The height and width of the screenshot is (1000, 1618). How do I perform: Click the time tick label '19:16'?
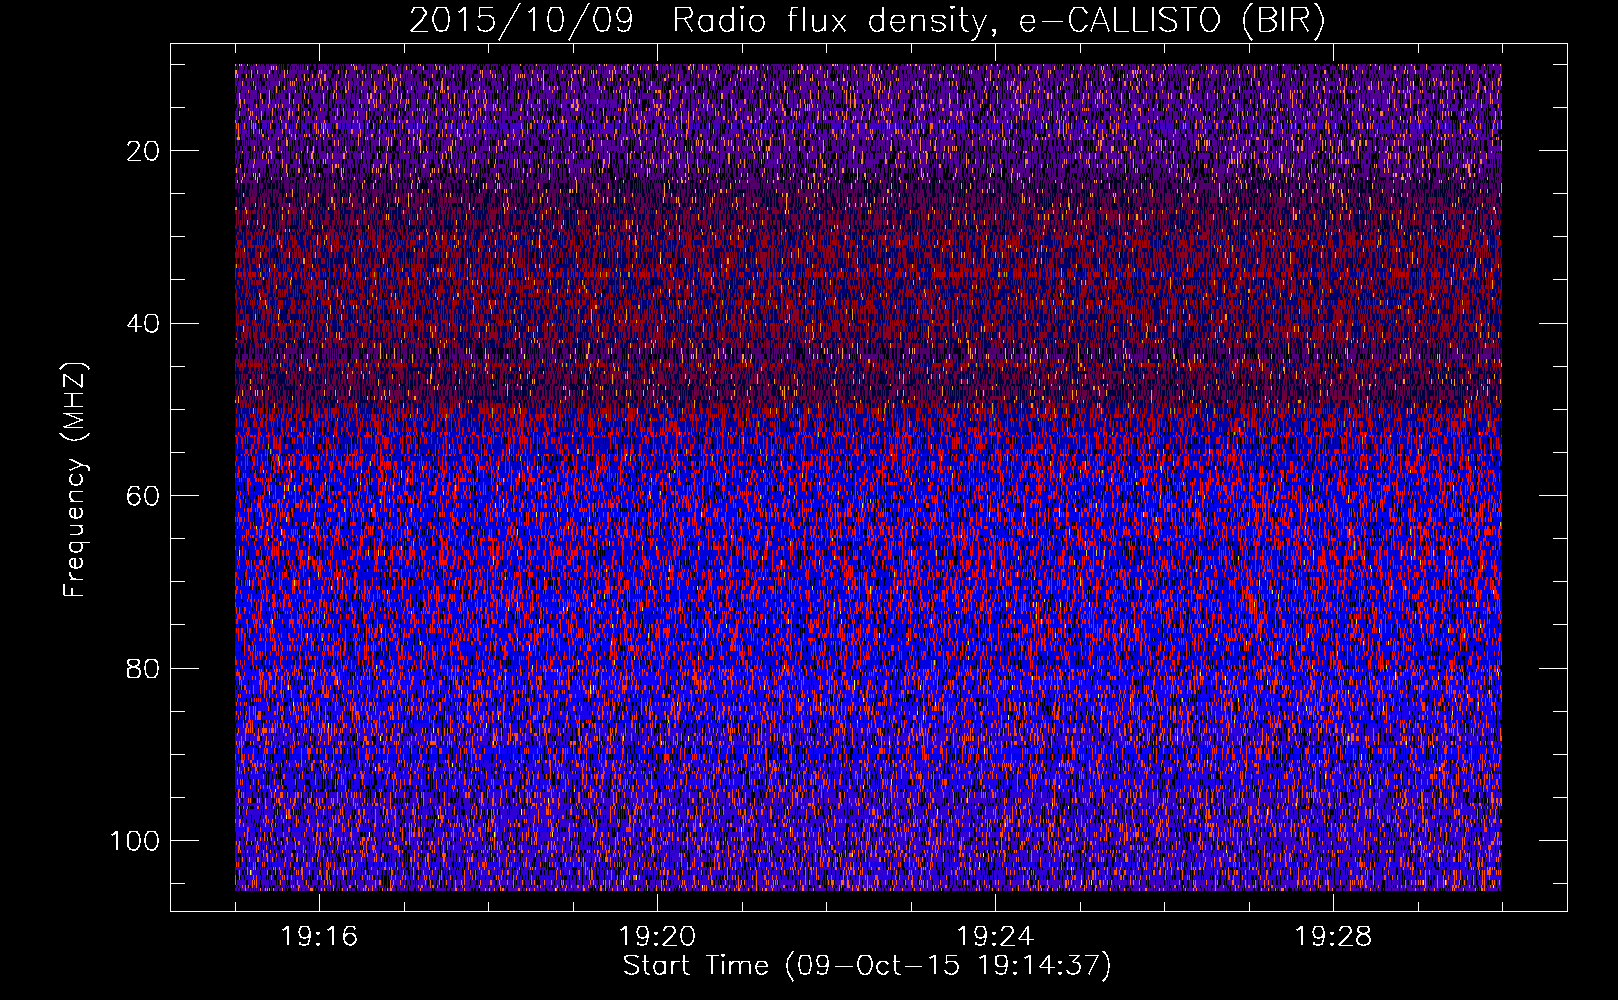[319, 937]
